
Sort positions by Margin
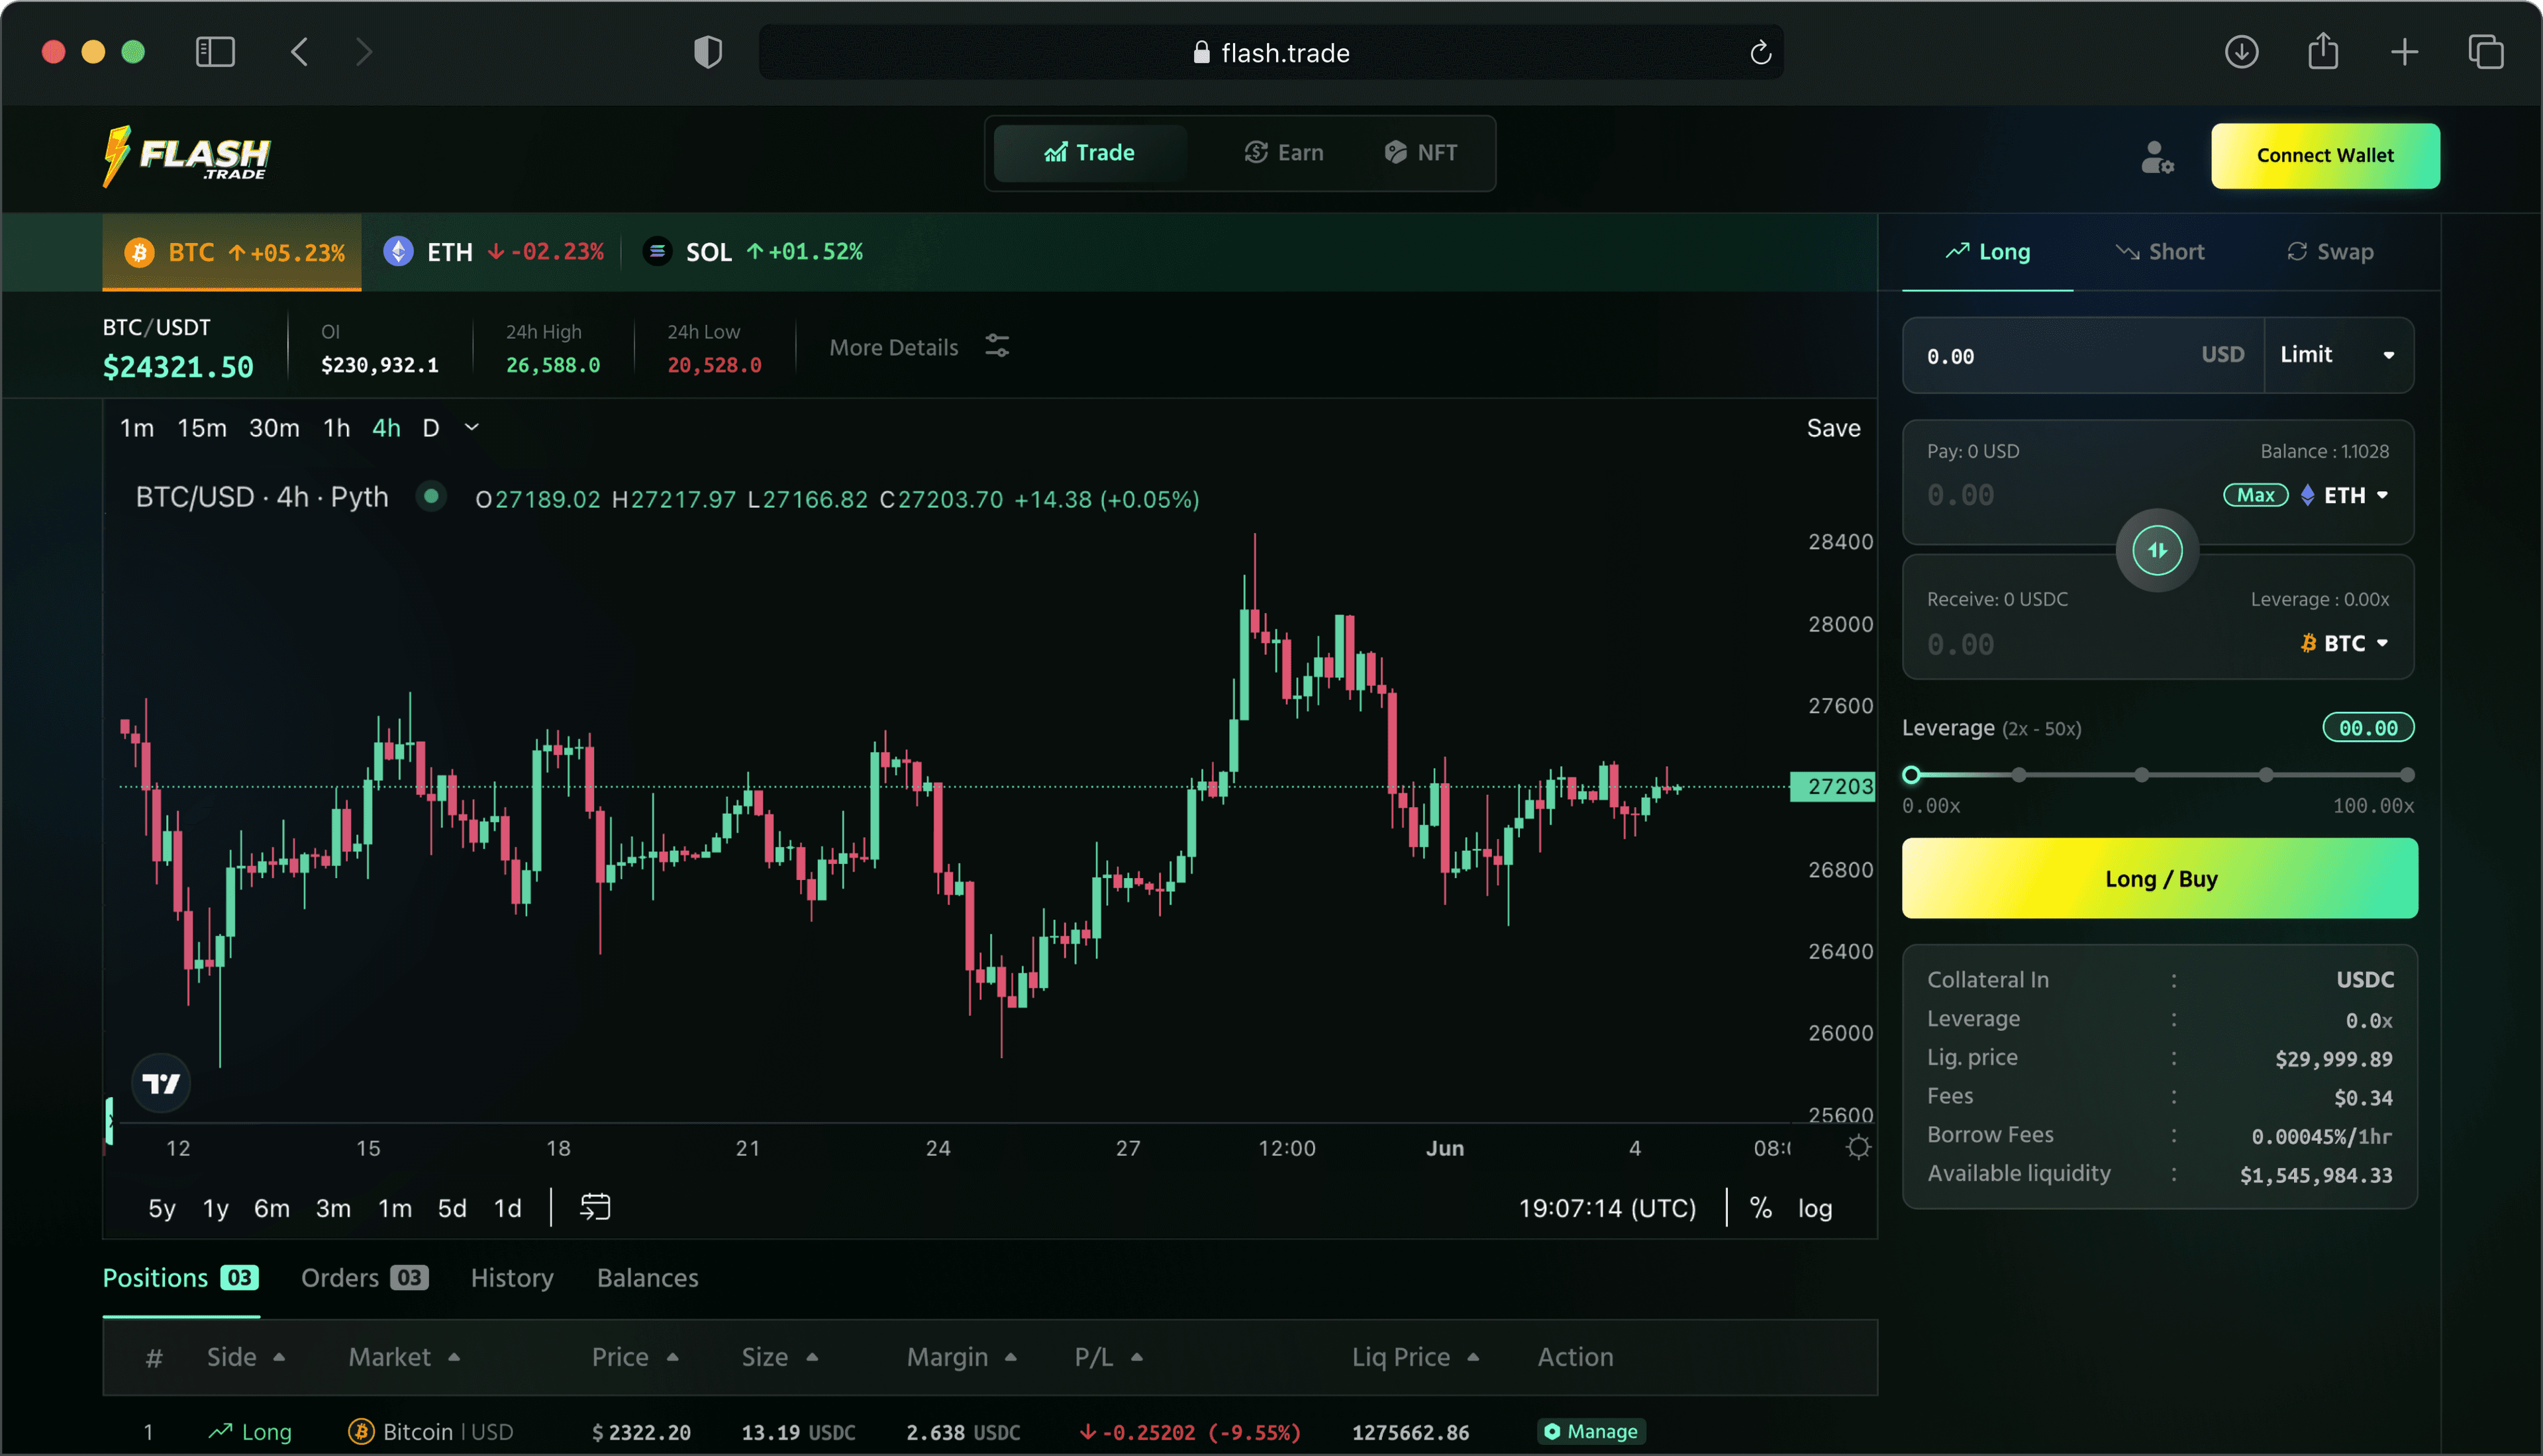(962, 1357)
